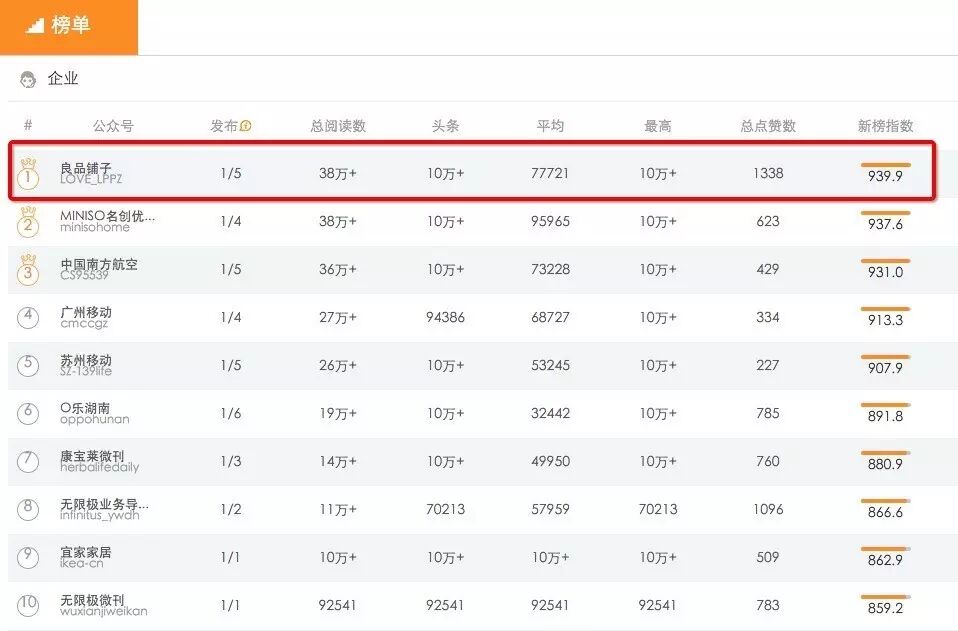The width and height of the screenshot is (958, 631).
Task: Click the rank 2 crown badge
Action: click(x=28, y=222)
